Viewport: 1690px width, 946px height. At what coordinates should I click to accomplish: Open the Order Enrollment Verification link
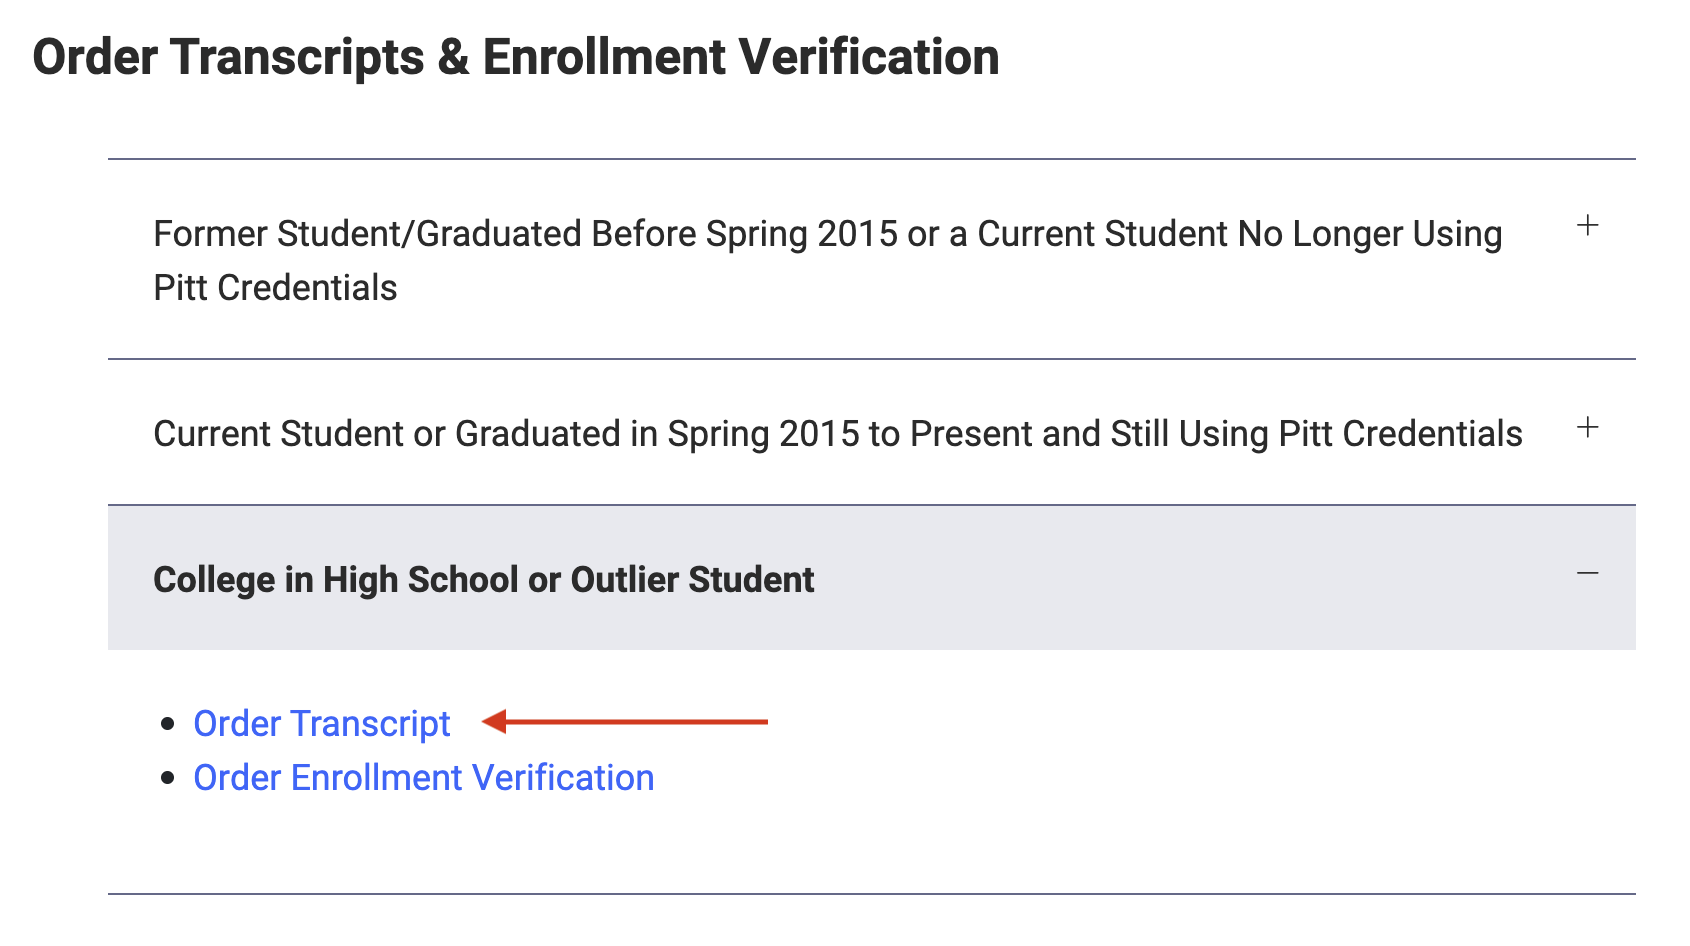coord(423,777)
